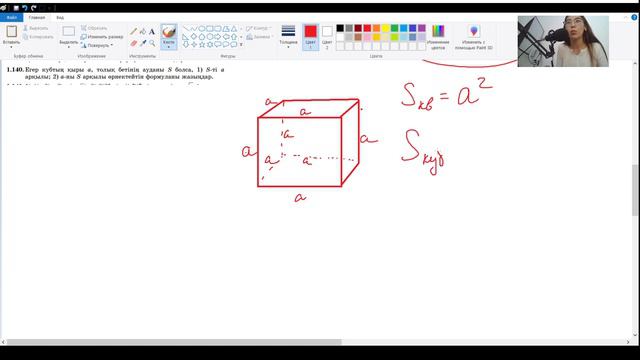Select Color 2 (Цвет 2) white box
This screenshot has width=640, height=360.
pos(327,37)
